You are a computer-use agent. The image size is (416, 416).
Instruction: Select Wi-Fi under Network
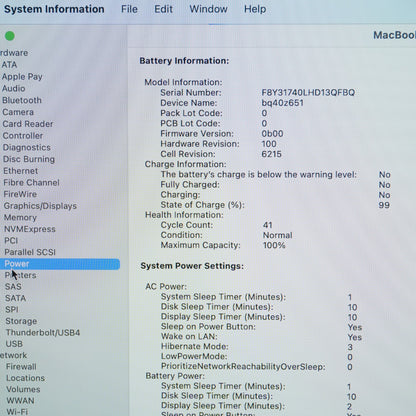point(17,412)
